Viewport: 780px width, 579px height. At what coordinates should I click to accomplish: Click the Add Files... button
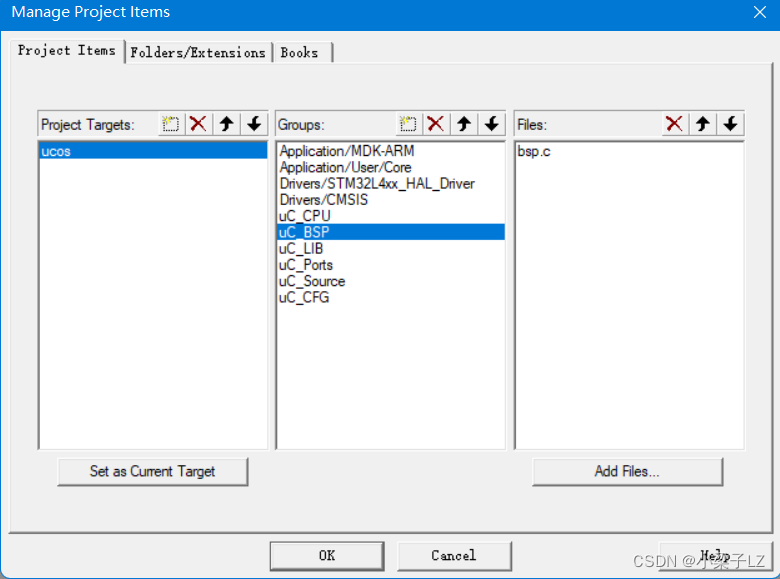tap(627, 472)
